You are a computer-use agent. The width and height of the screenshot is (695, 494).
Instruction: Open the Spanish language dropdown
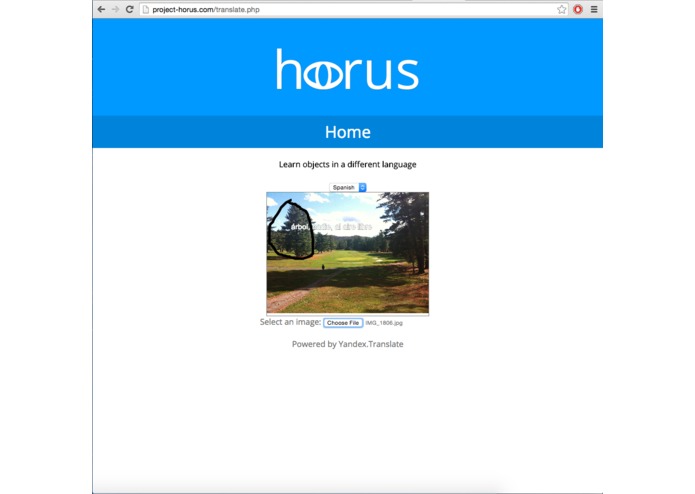coord(348,187)
